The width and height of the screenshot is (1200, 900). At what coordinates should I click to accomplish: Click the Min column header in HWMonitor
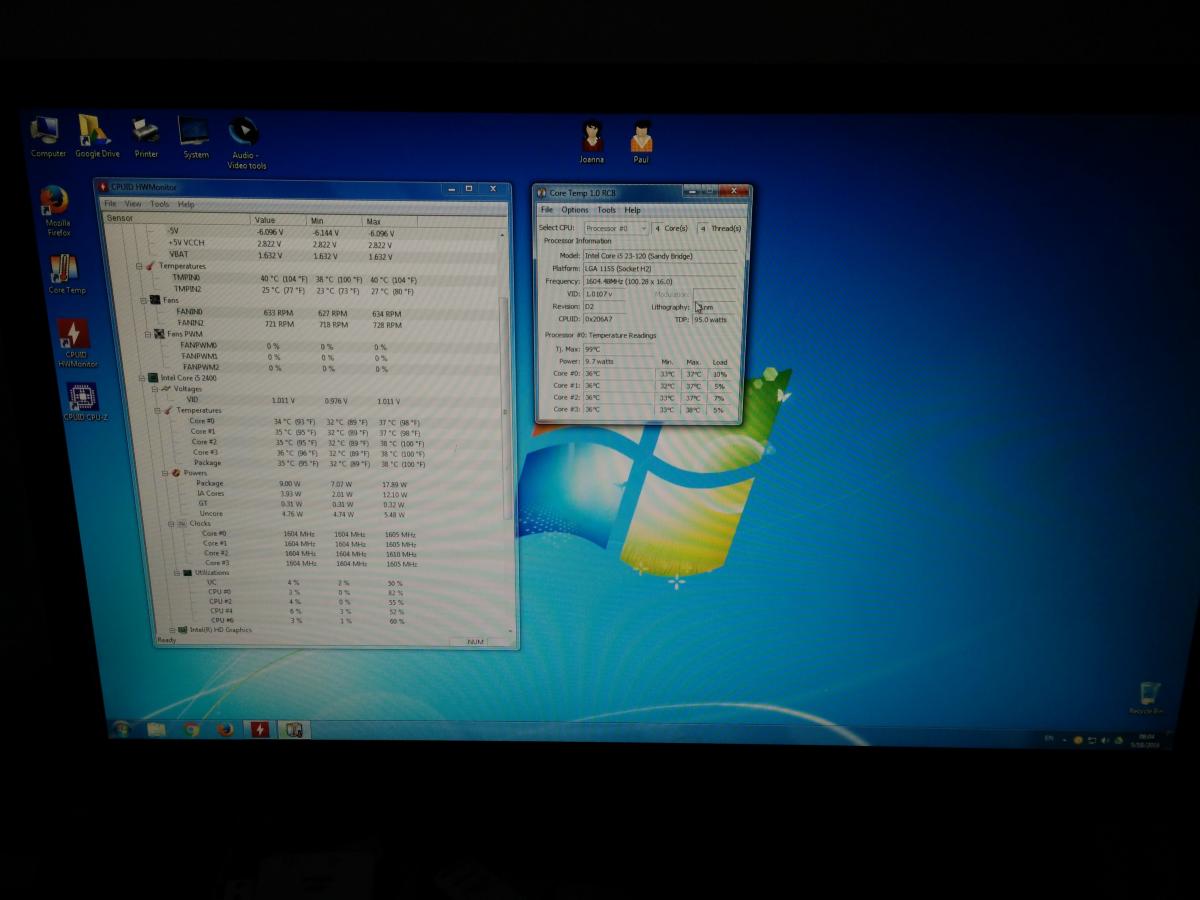point(336,220)
